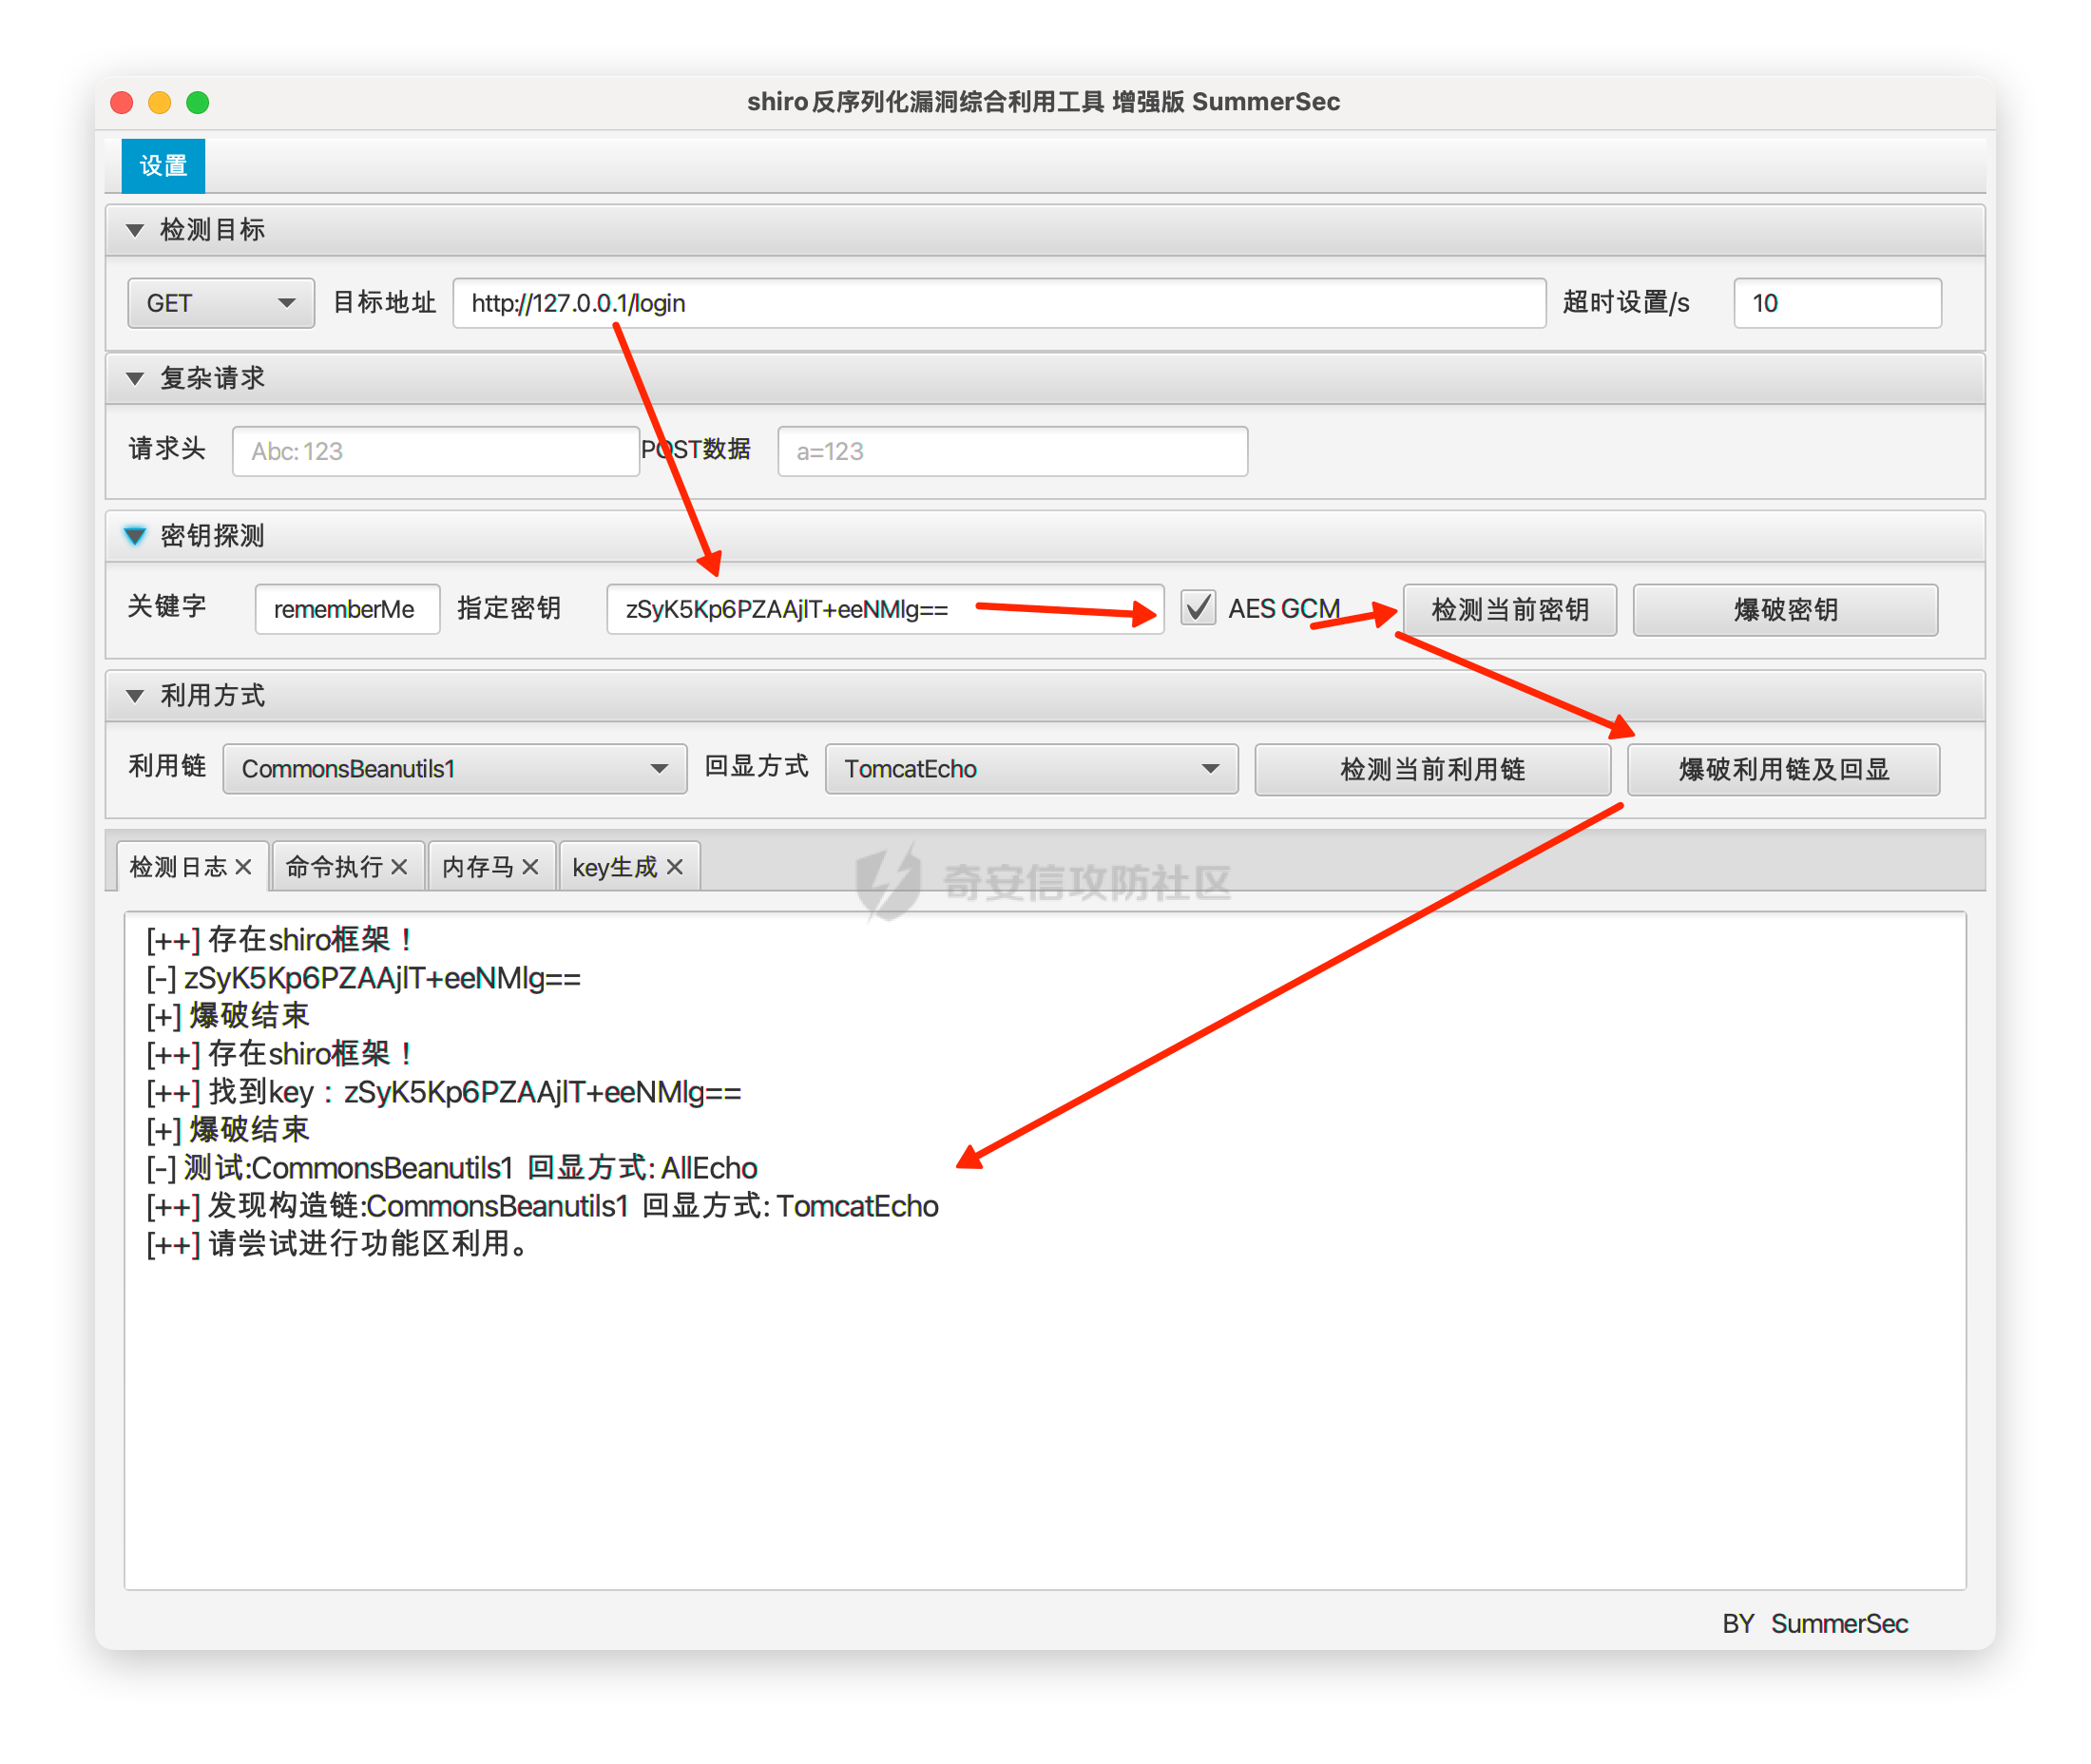Uncheck the AES GCM checkbox

[x=1198, y=608]
